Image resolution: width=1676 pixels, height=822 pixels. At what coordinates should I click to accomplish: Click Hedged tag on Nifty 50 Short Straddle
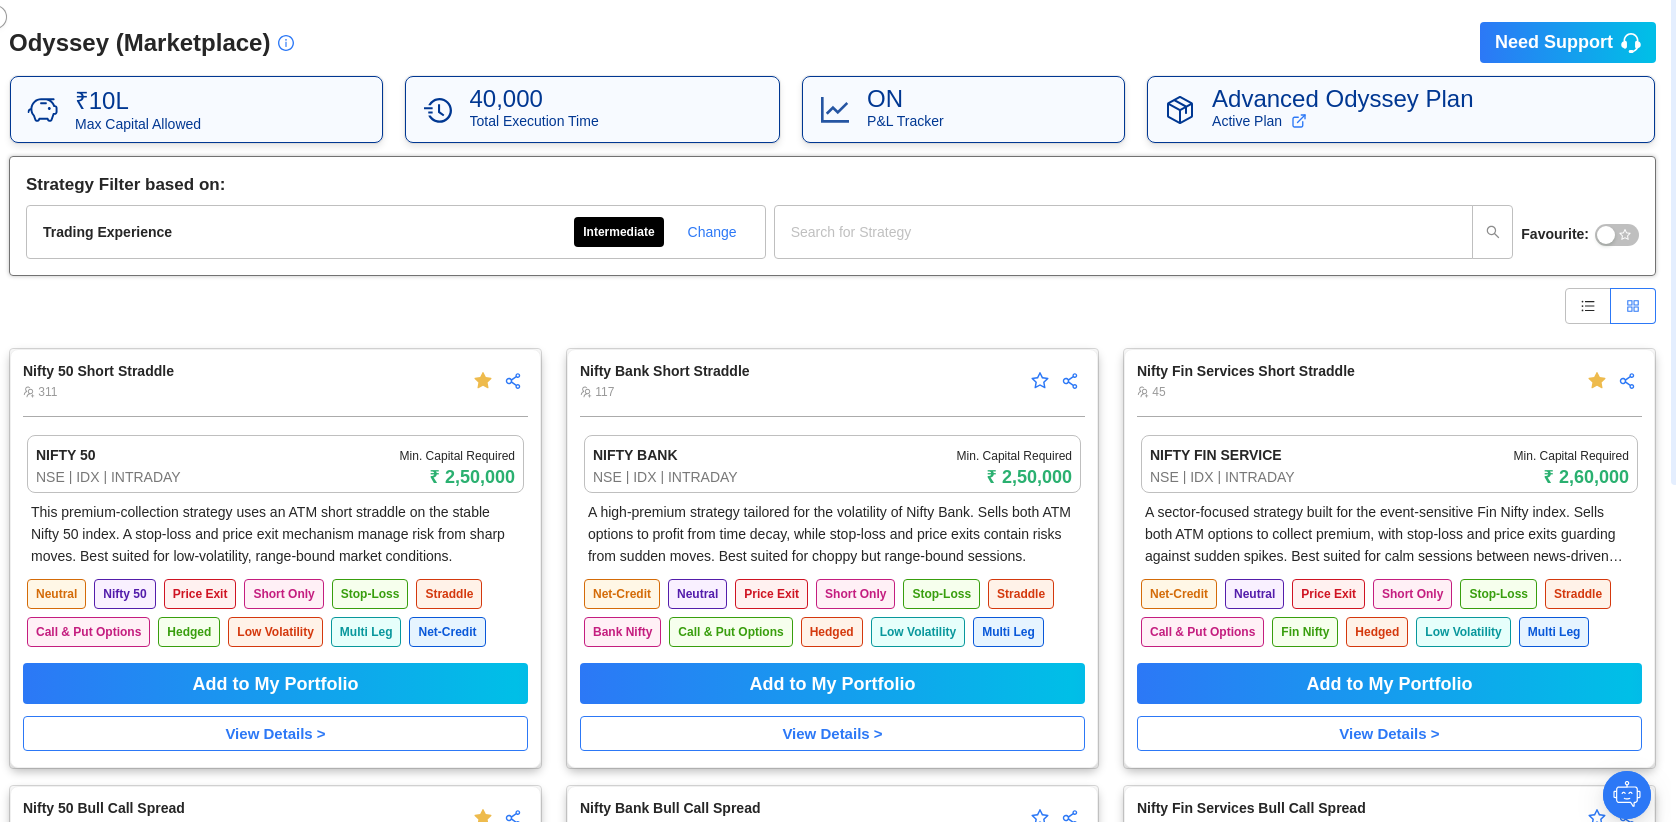(189, 632)
